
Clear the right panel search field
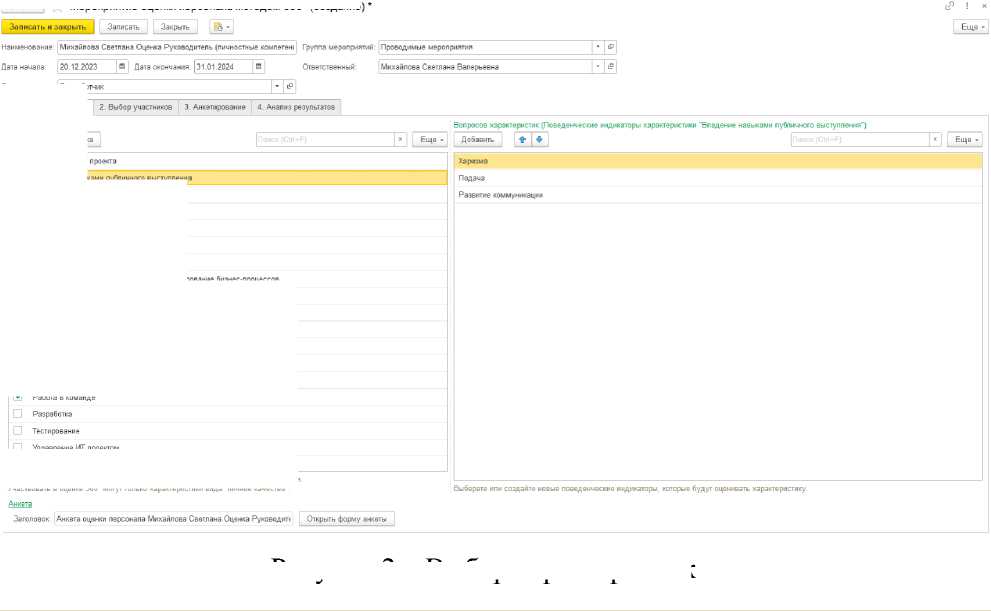[x=936, y=140]
